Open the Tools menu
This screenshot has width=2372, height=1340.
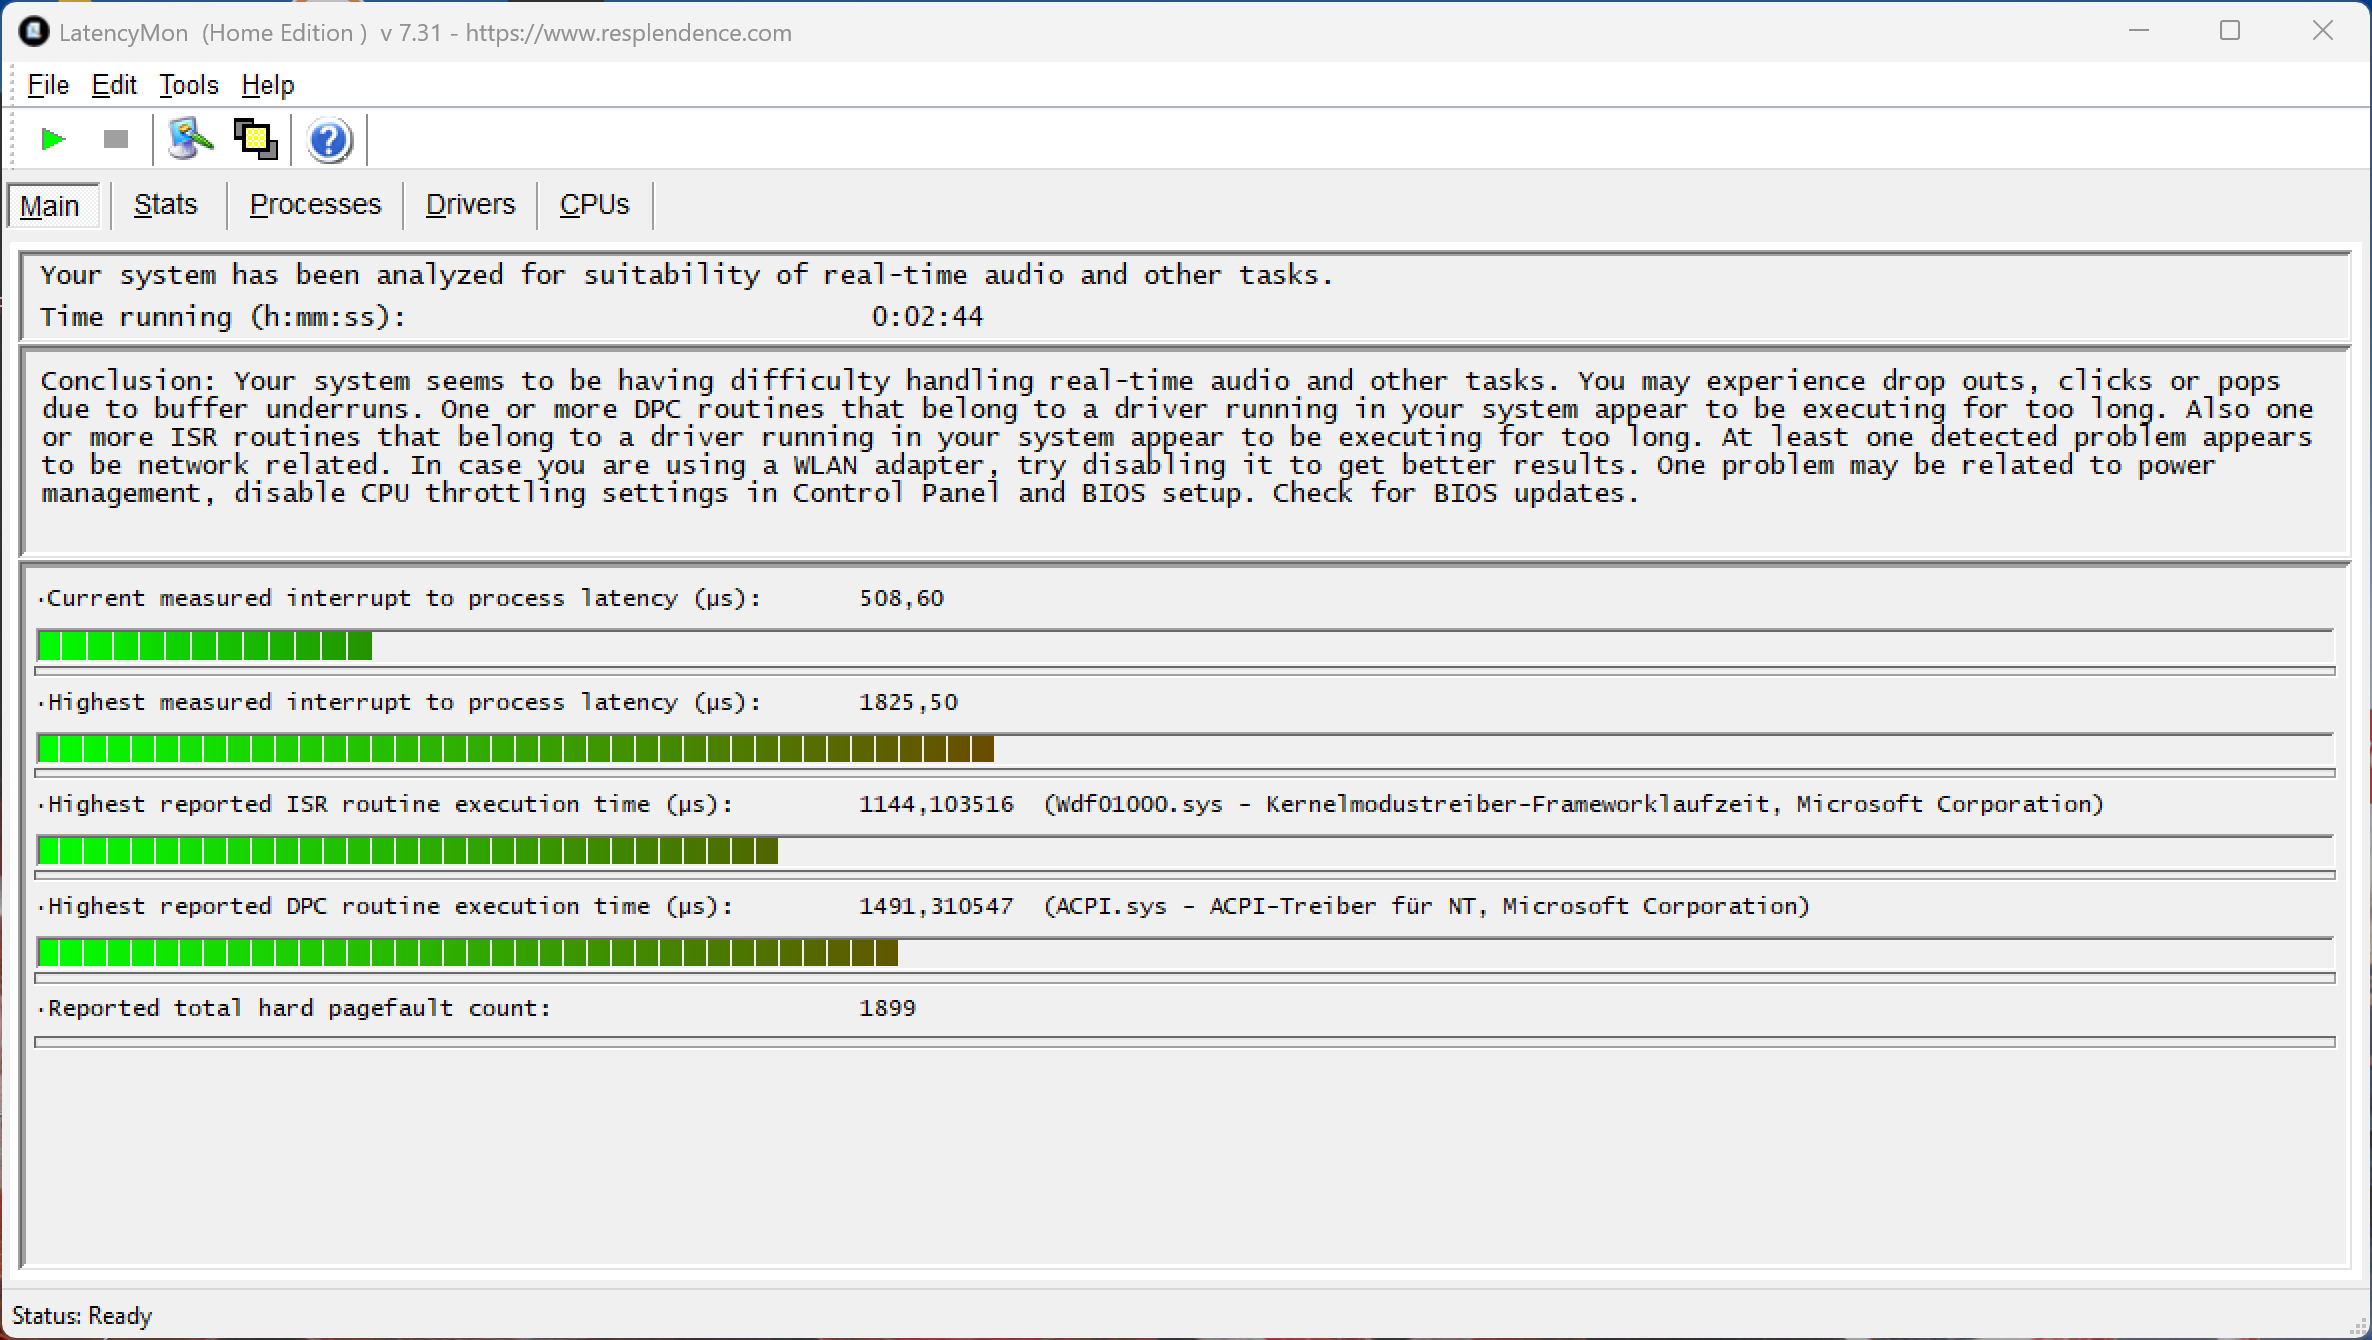coord(189,85)
